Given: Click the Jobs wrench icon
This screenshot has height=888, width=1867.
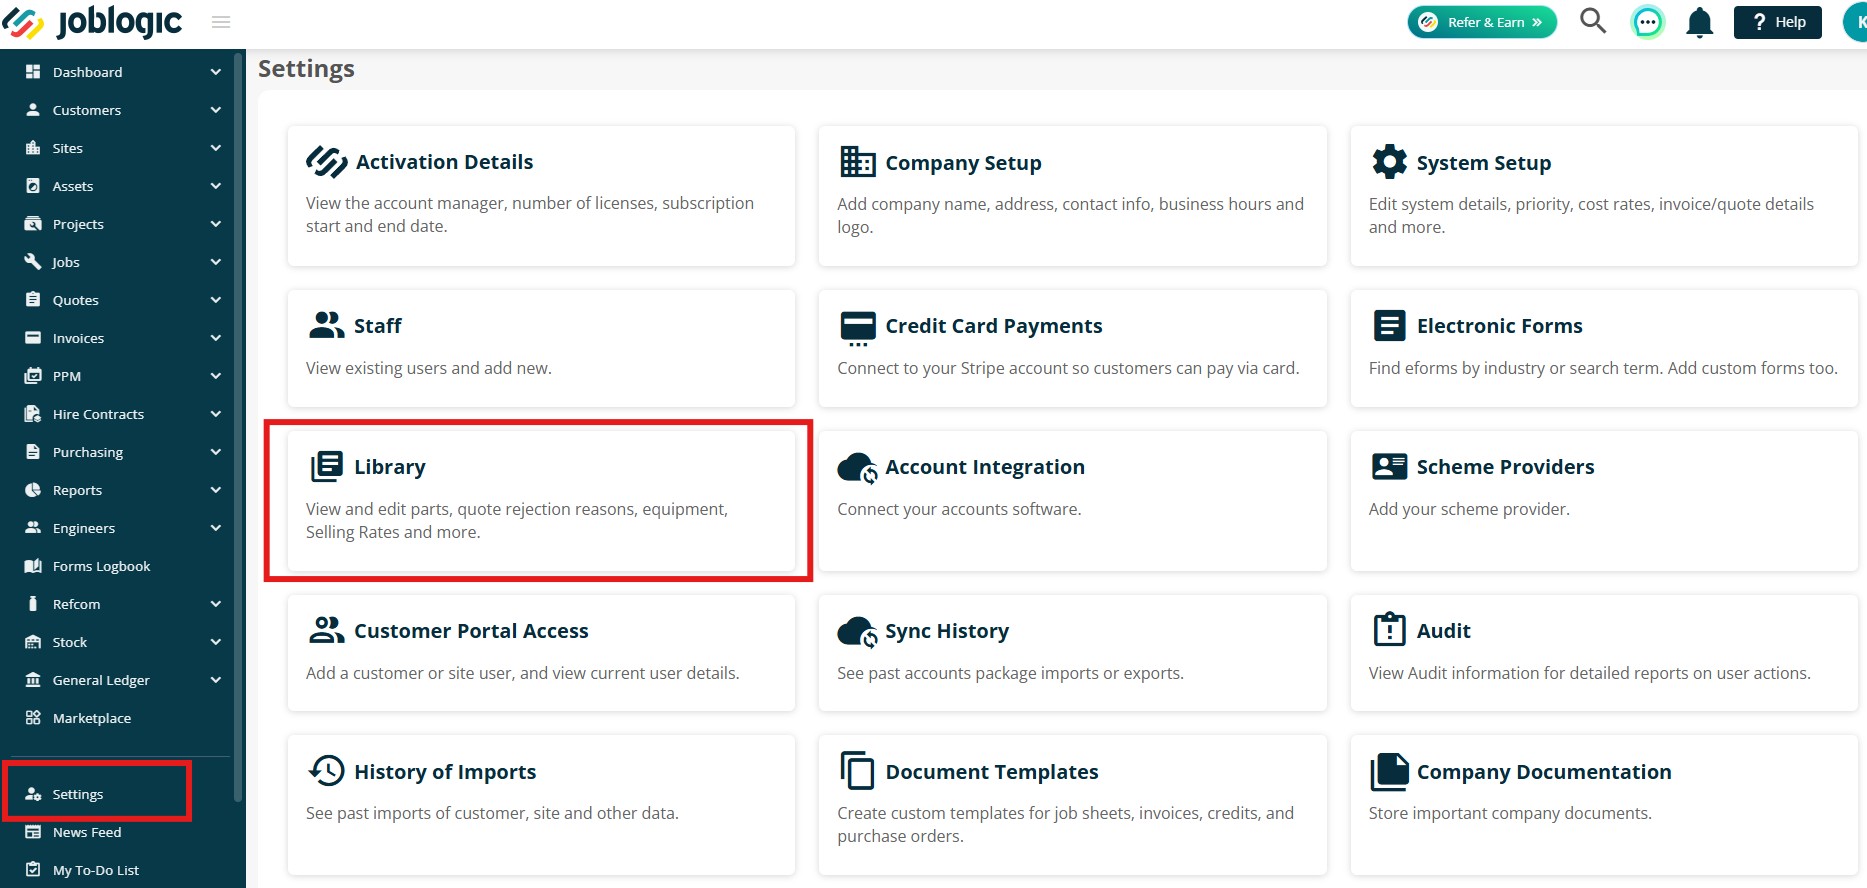Looking at the screenshot, I should (x=33, y=261).
